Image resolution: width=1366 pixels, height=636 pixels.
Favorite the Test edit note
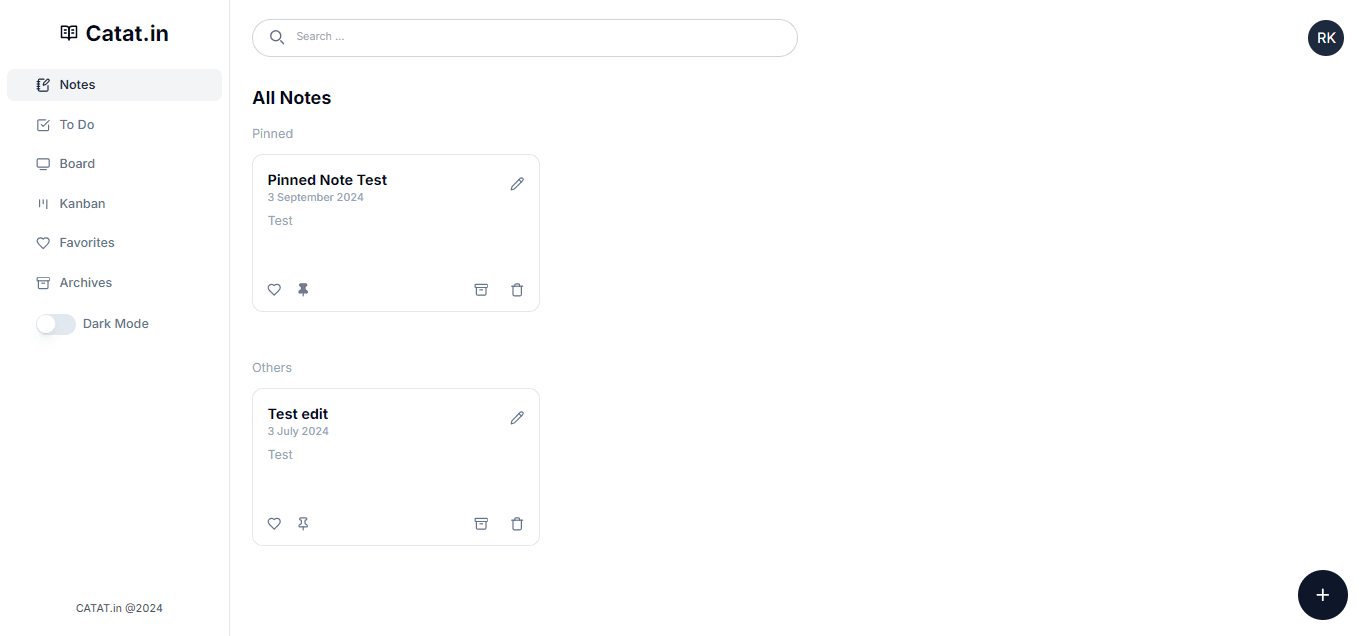click(x=274, y=524)
